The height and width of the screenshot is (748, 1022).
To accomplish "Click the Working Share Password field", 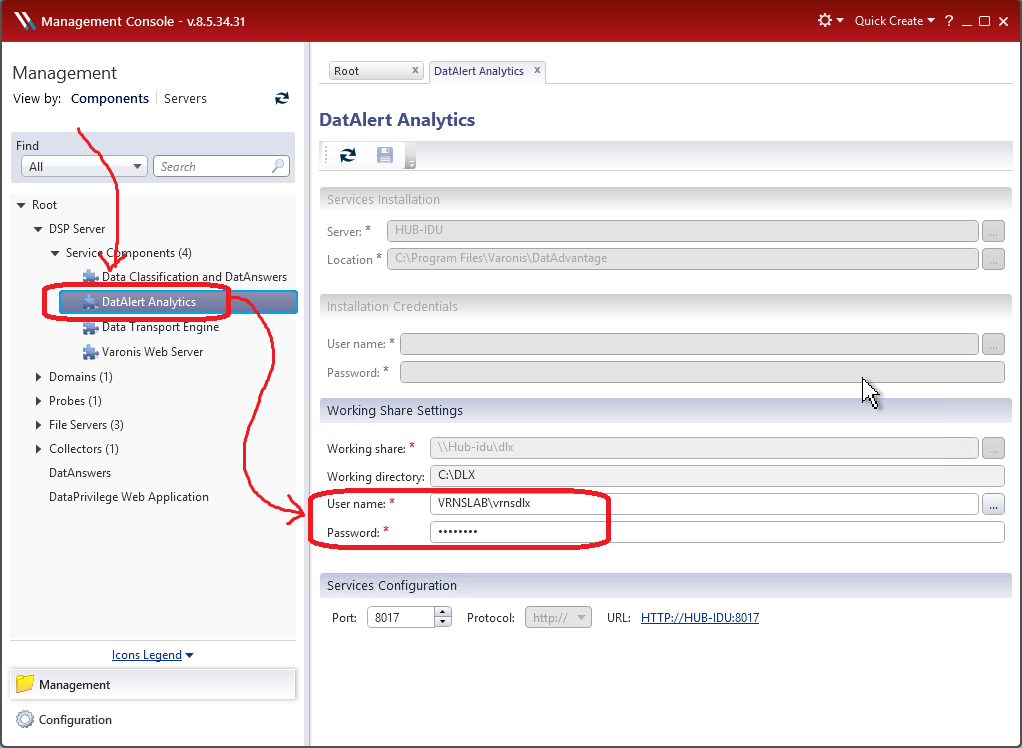I will click(x=717, y=532).
